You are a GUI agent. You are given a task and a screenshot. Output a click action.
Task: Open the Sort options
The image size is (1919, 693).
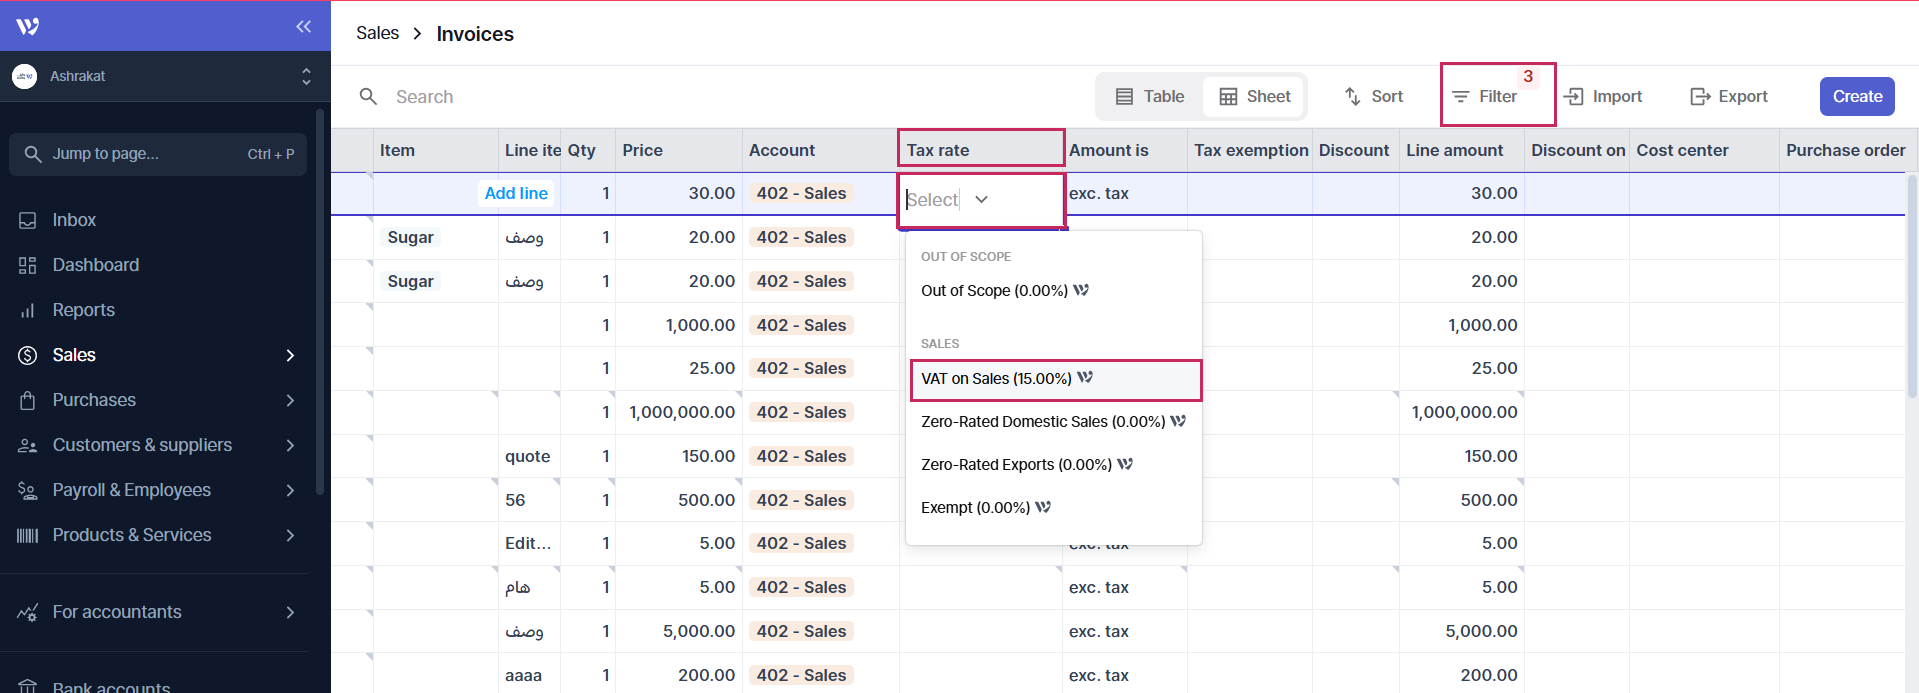[1373, 96]
